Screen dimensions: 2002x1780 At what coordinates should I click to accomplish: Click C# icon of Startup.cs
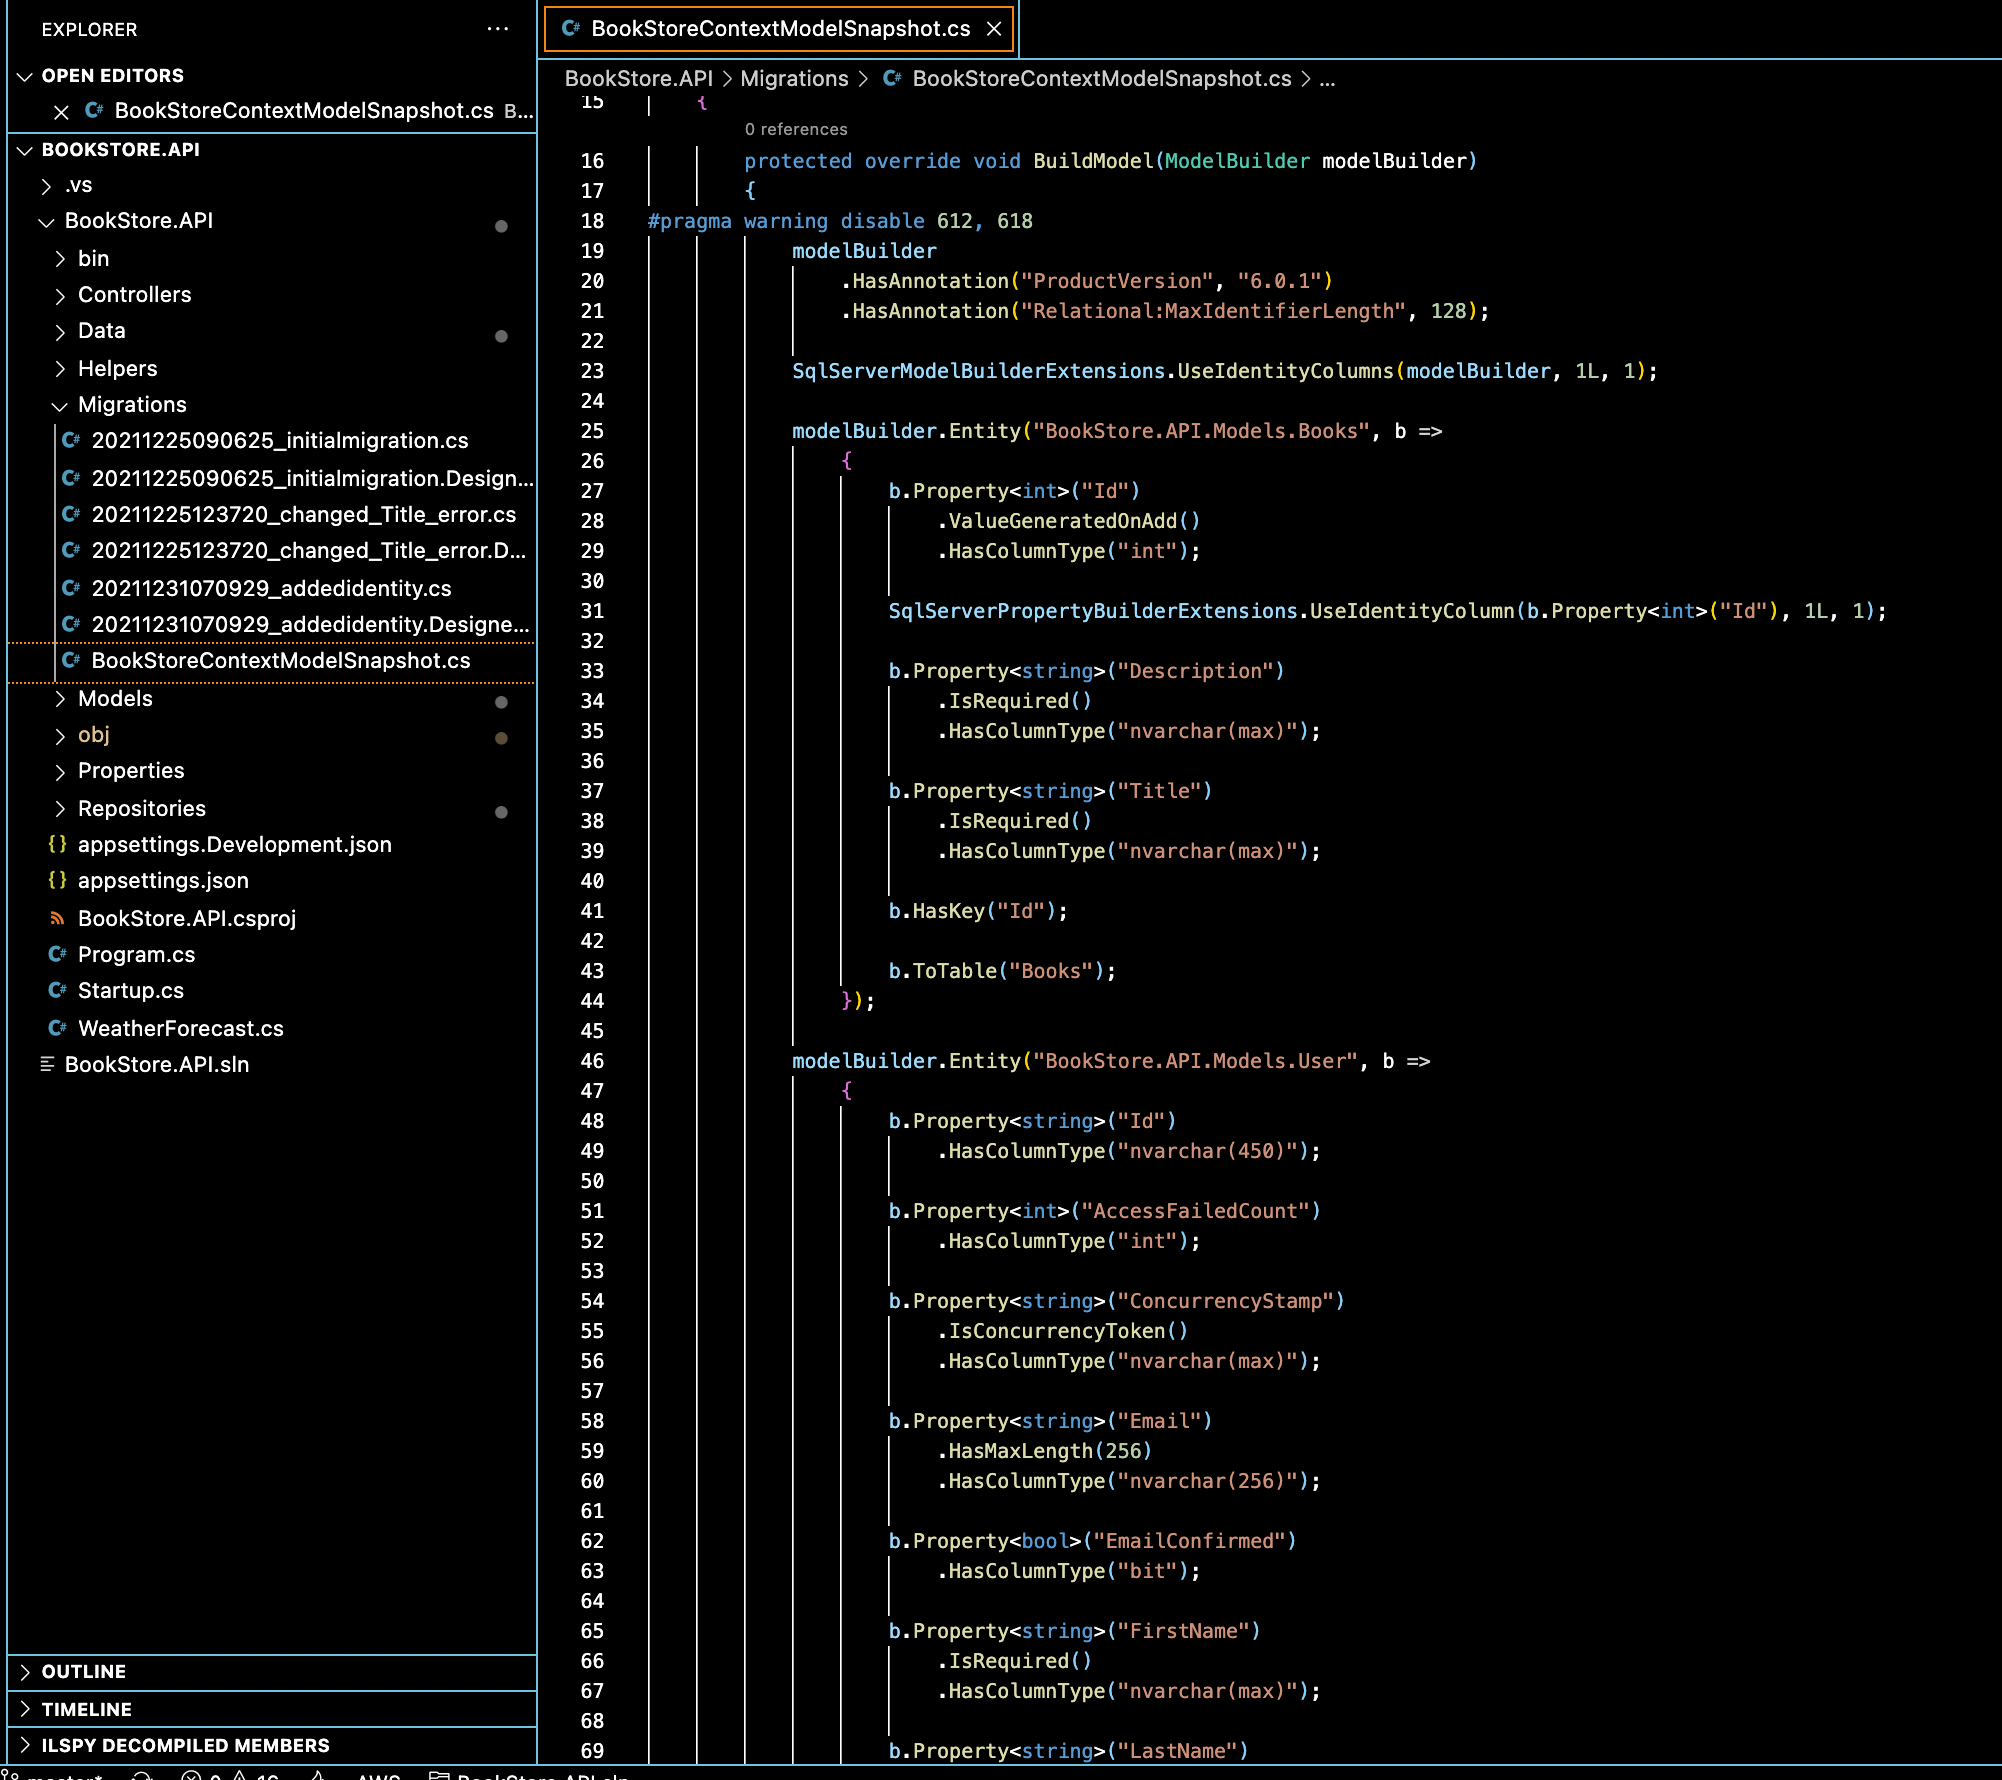pos(57,990)
